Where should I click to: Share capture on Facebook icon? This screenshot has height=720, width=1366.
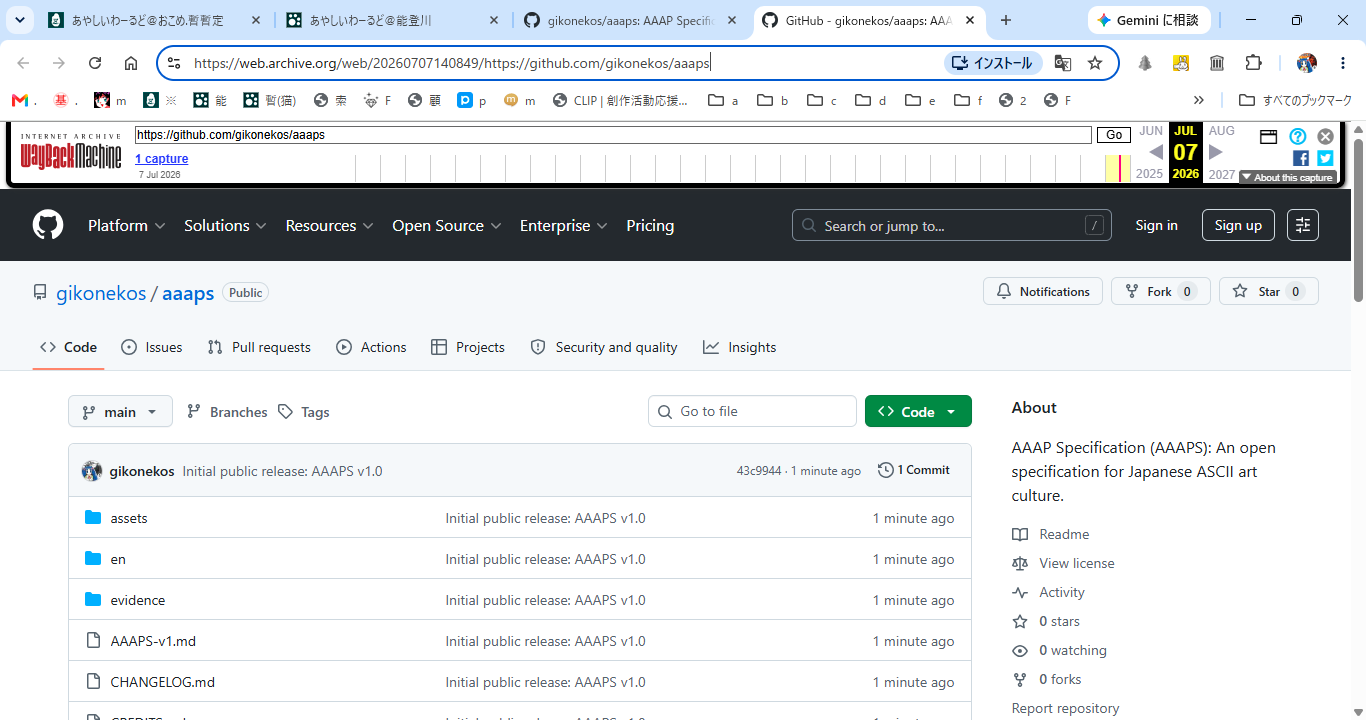pyautogui.click(x=1301, y=158)
